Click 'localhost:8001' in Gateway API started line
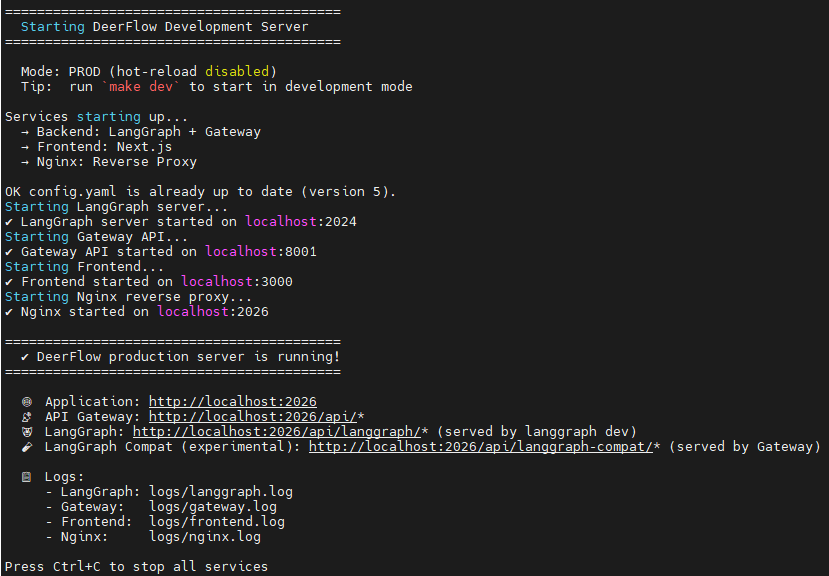This screenshot has width=829, height=576. coord(261,251)
